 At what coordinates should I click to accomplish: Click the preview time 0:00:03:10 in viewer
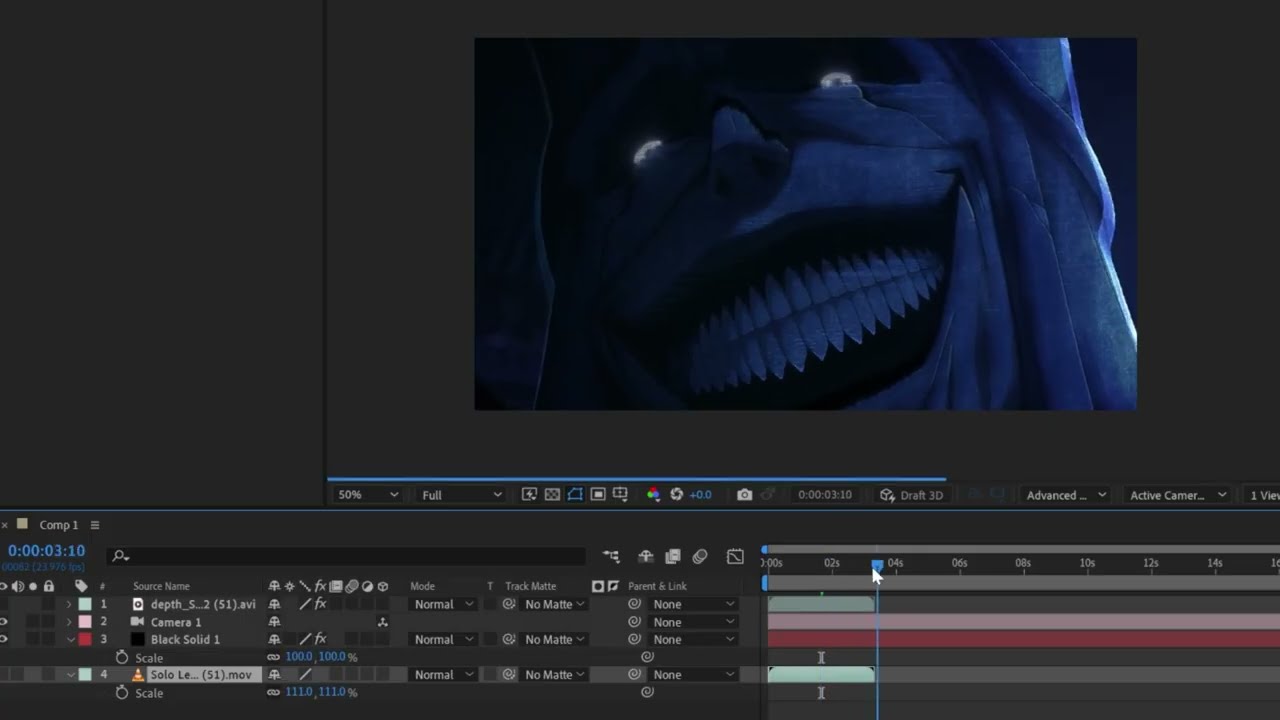pos(825,495)
